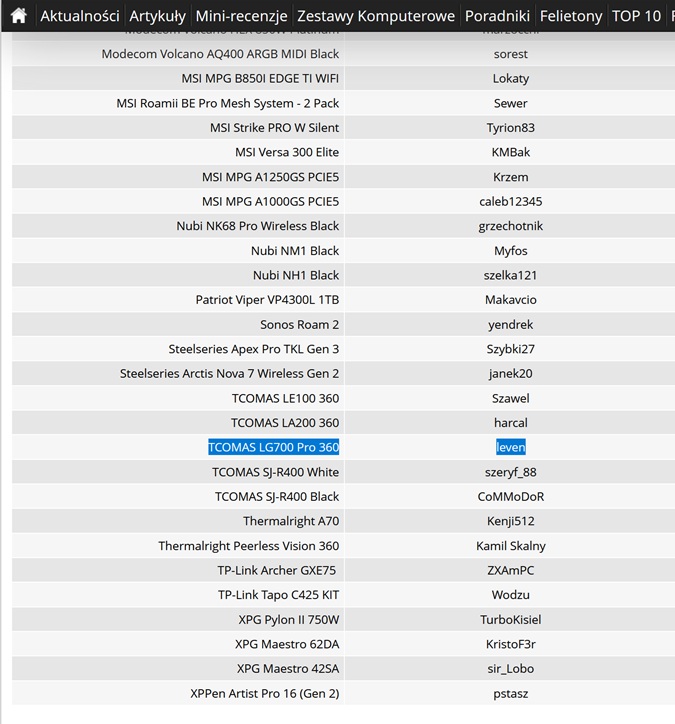The width and height of the screenshot is (675, 724).
Task: Open the Aktualności menu item
Action: [80, 16]
